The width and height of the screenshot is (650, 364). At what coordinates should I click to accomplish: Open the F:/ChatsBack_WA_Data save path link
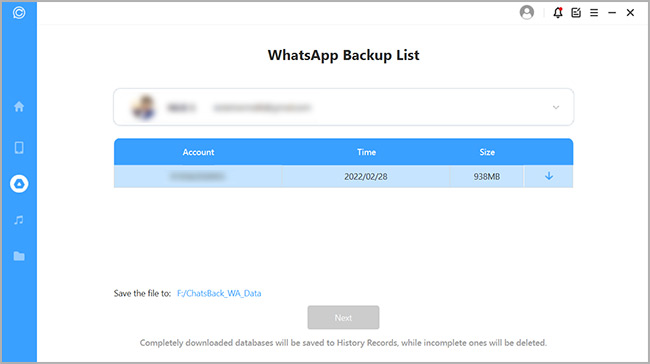219,294
